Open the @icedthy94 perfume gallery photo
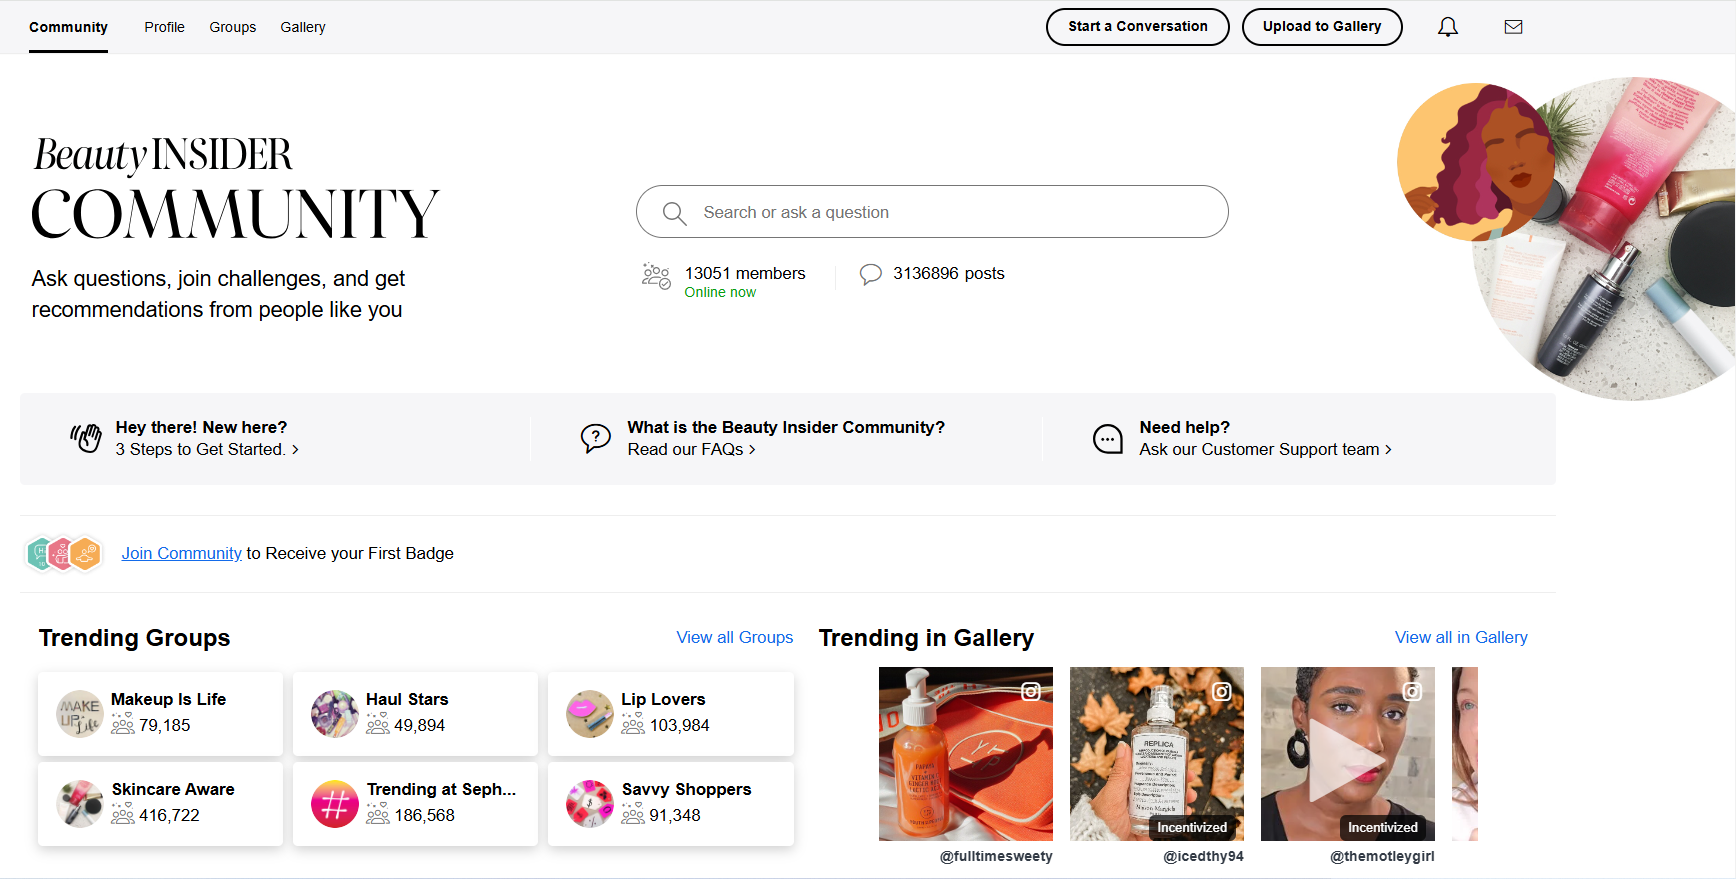Image resolution: width=1736 pixels, height=879 pixels. click(1157, 754)
